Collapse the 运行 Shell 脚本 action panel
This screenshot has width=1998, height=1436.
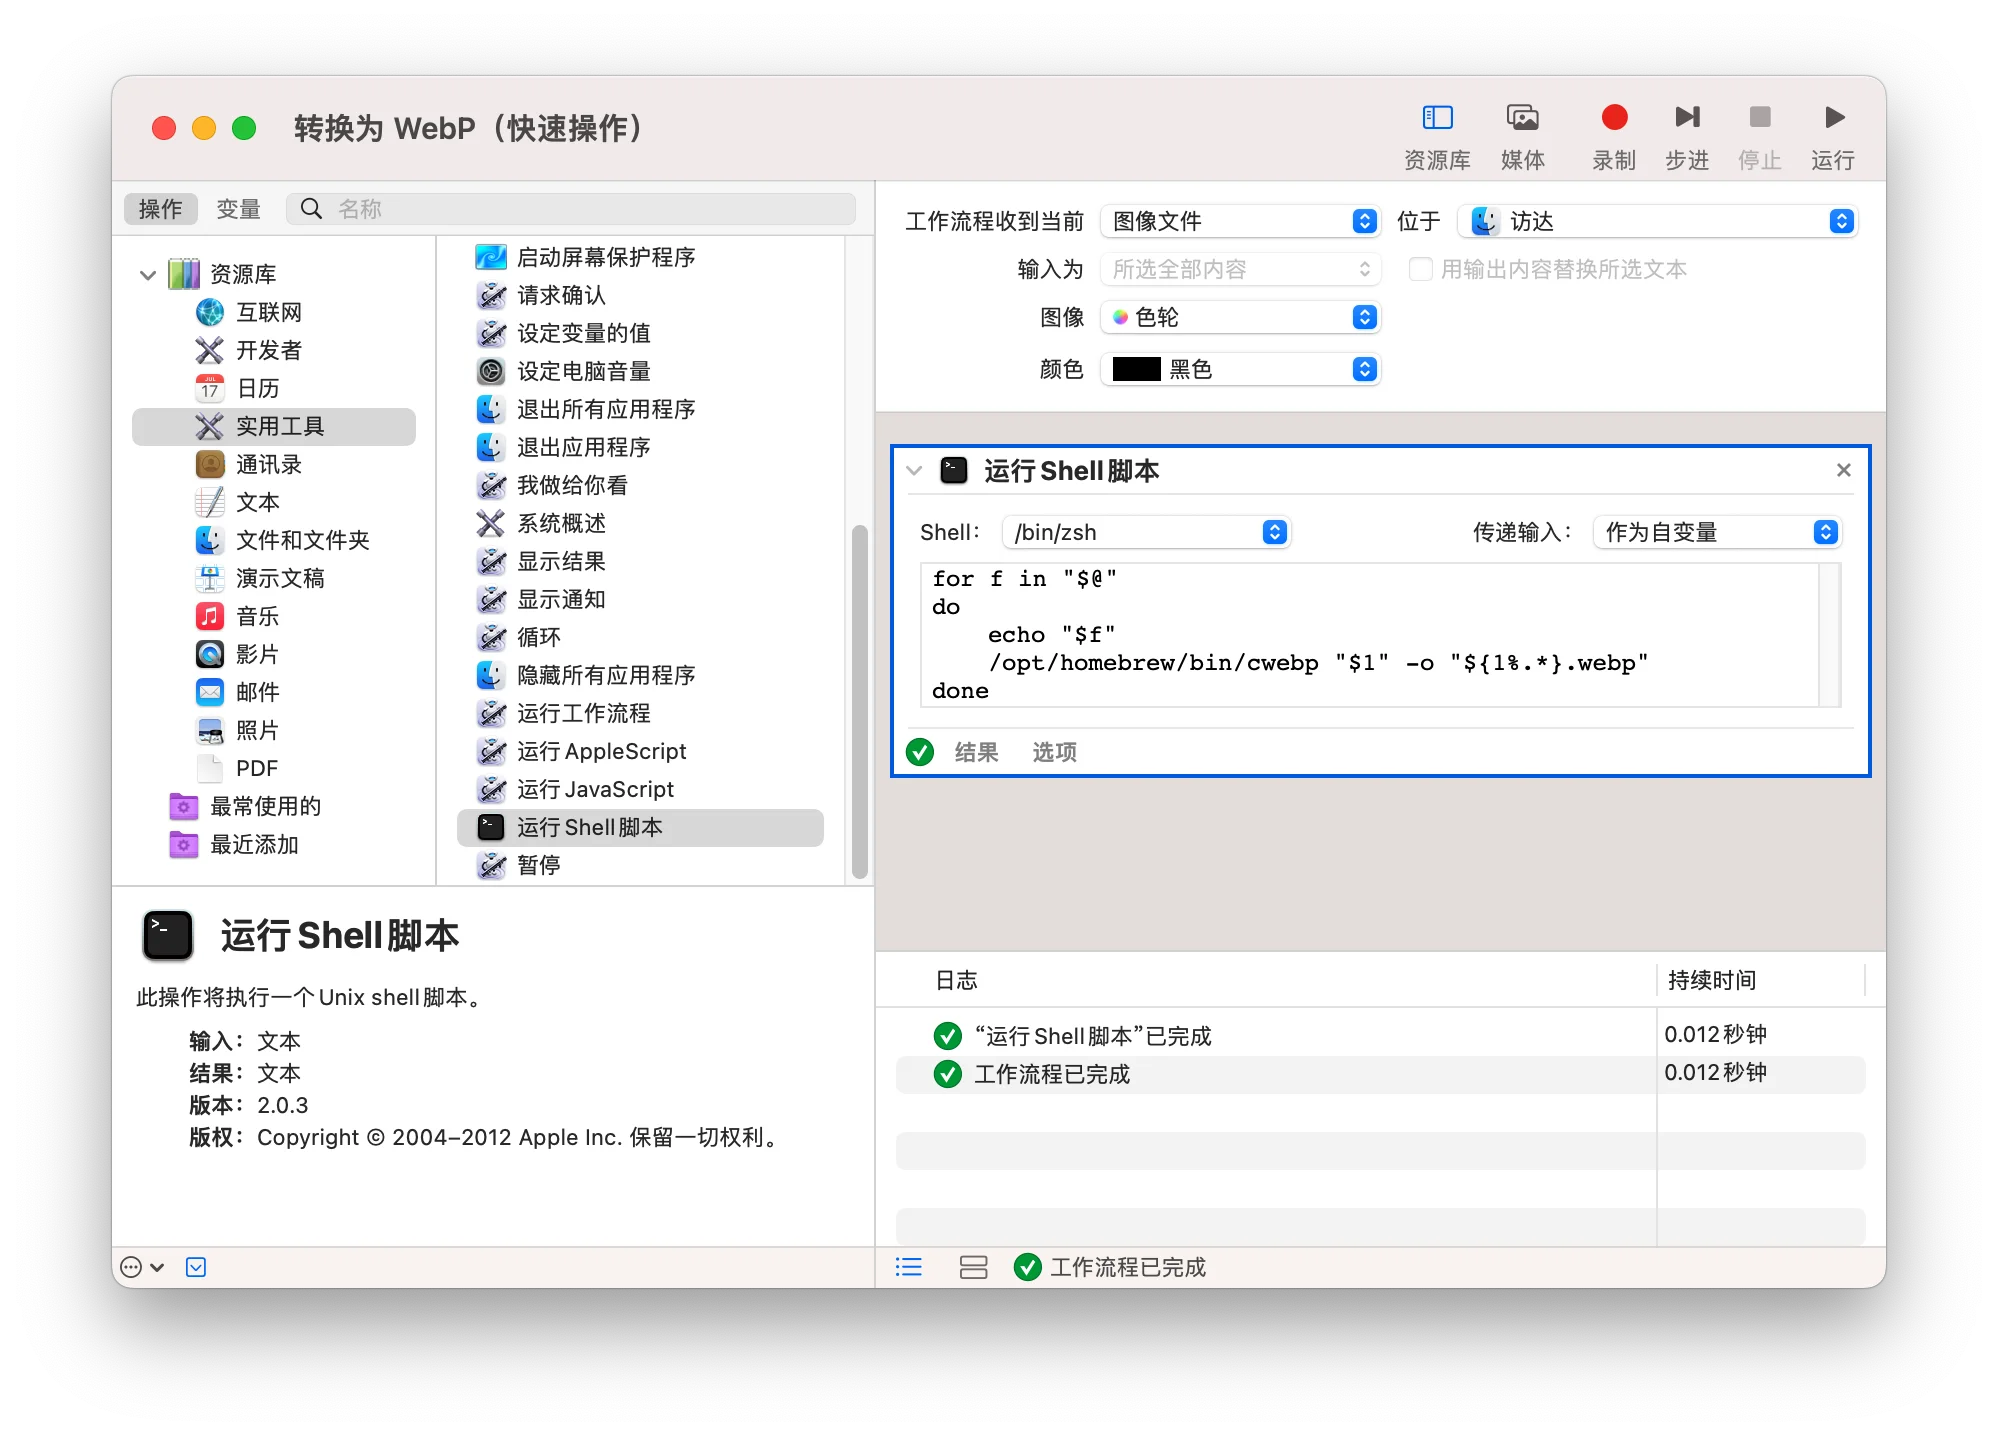[914, 470]
